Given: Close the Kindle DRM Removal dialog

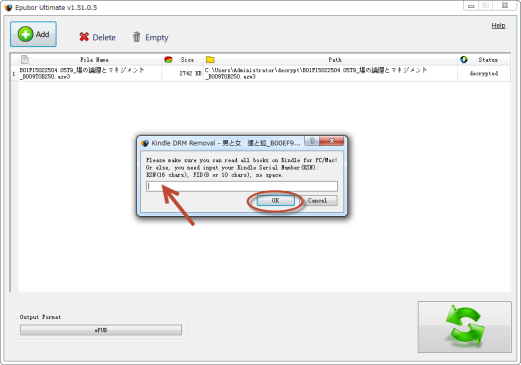Looking at the screenshot, I should (332, 141).
